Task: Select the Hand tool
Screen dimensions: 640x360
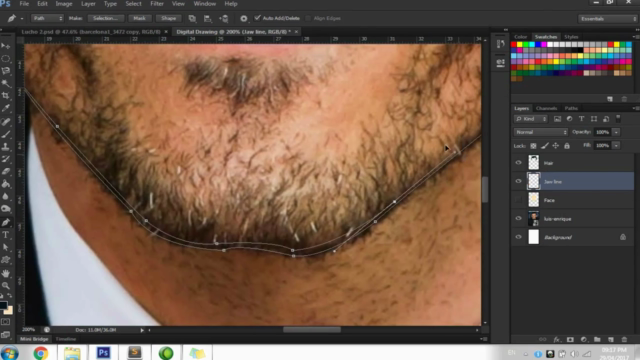Action: [x=6, y=273]
